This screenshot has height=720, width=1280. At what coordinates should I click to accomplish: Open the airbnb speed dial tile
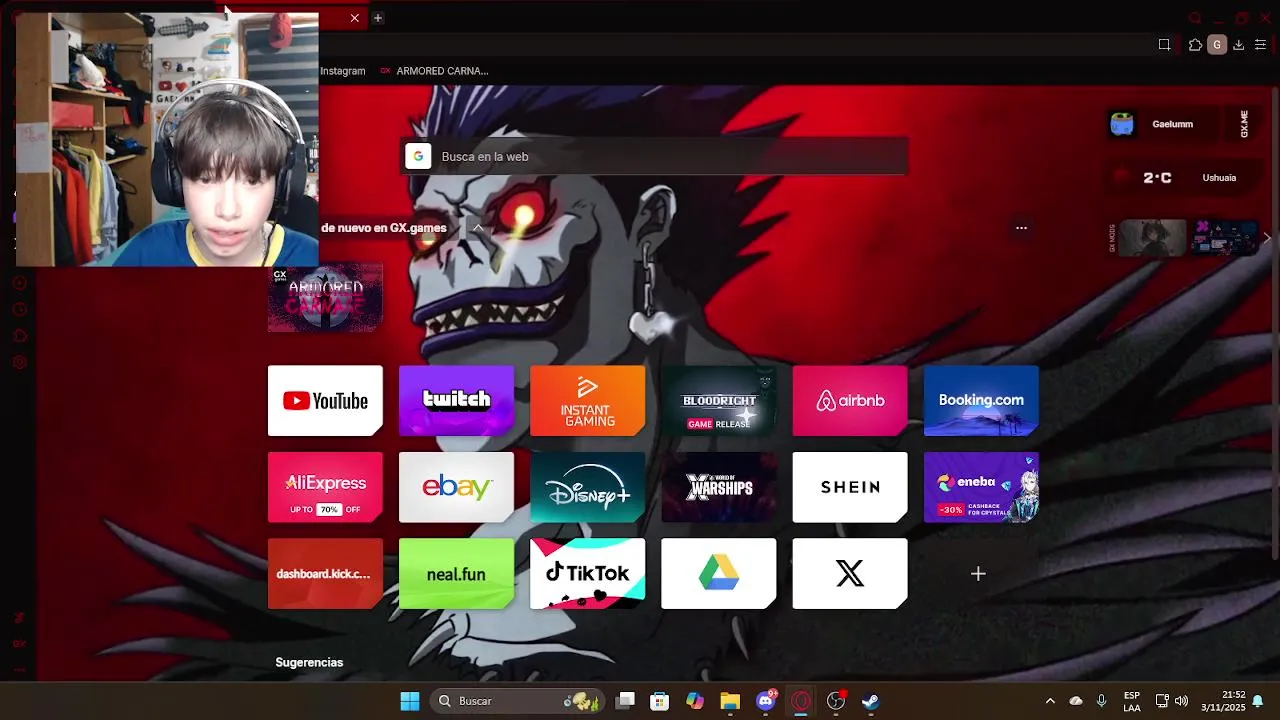(850, 401)
